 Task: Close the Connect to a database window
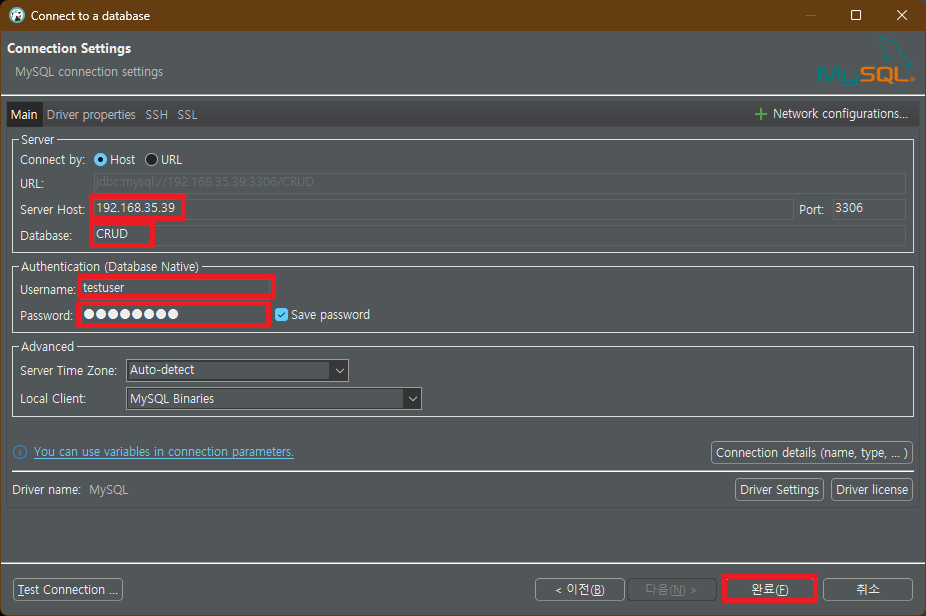tap(901, 15)
